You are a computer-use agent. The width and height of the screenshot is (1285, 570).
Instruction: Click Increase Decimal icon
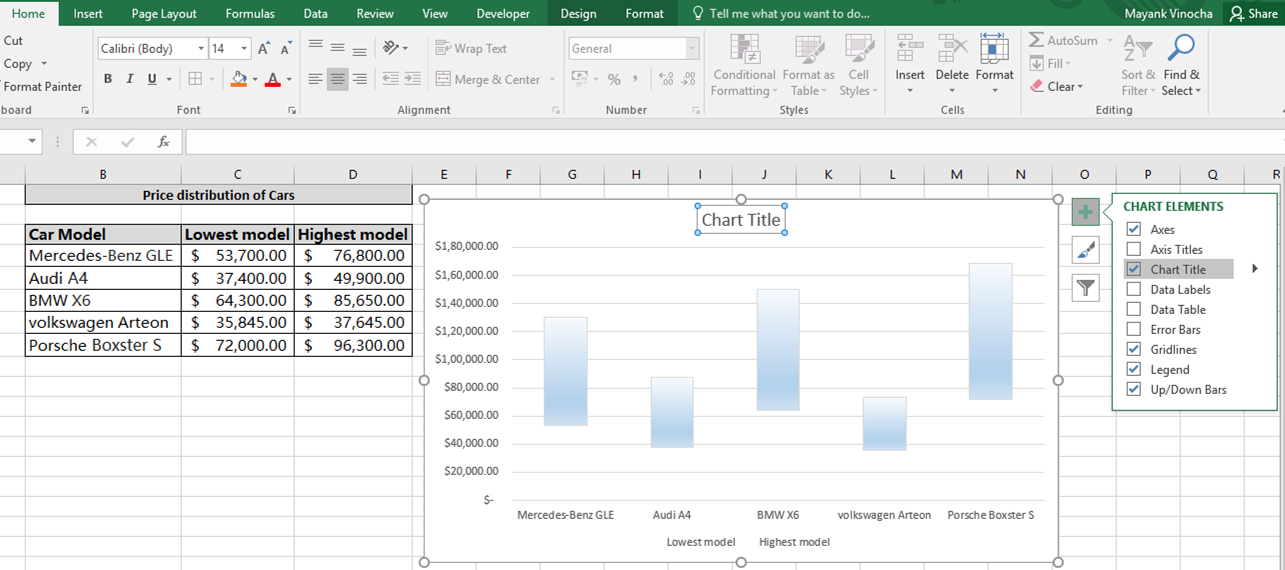tap(667, 79)
